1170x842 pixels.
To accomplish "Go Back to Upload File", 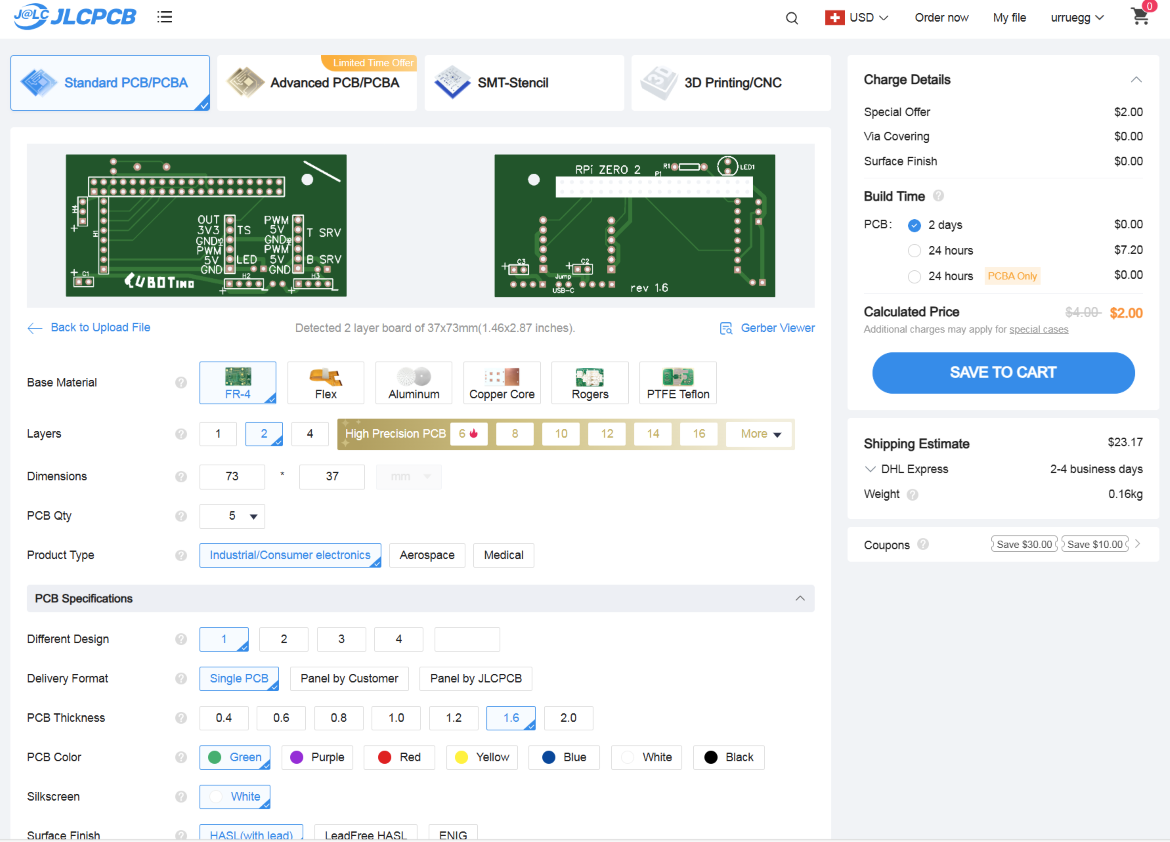I will (89, 328).
